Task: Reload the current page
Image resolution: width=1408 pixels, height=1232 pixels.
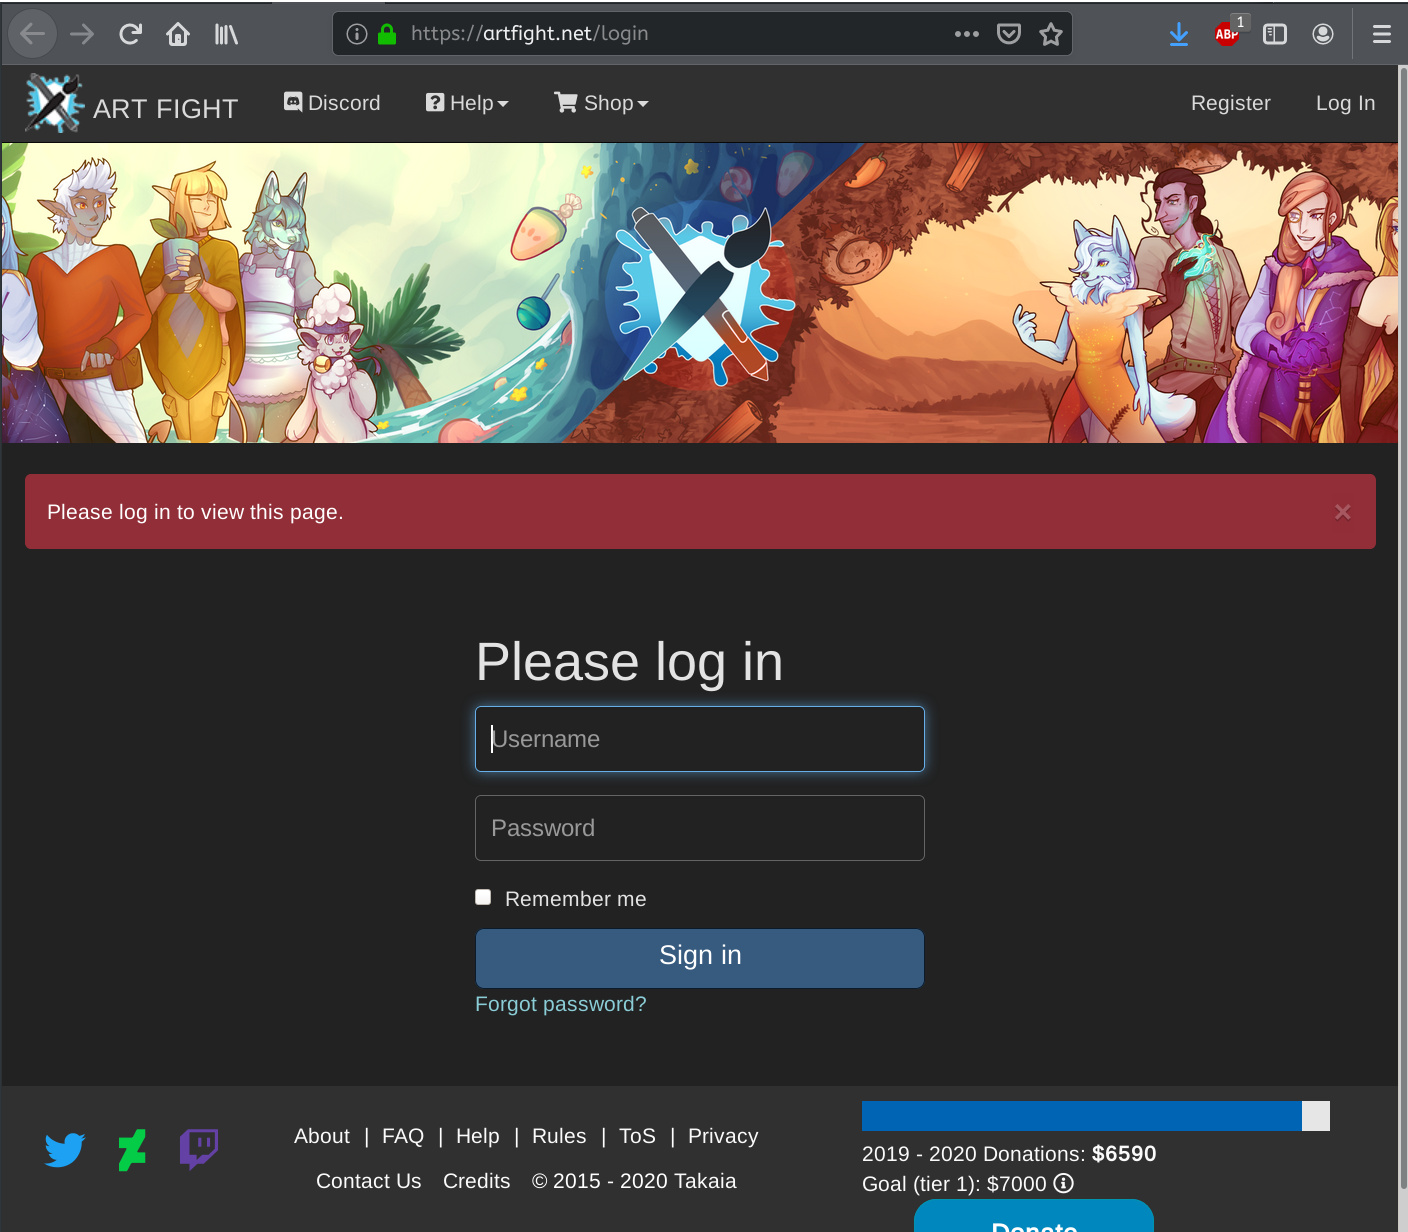Action: [130, 34]
